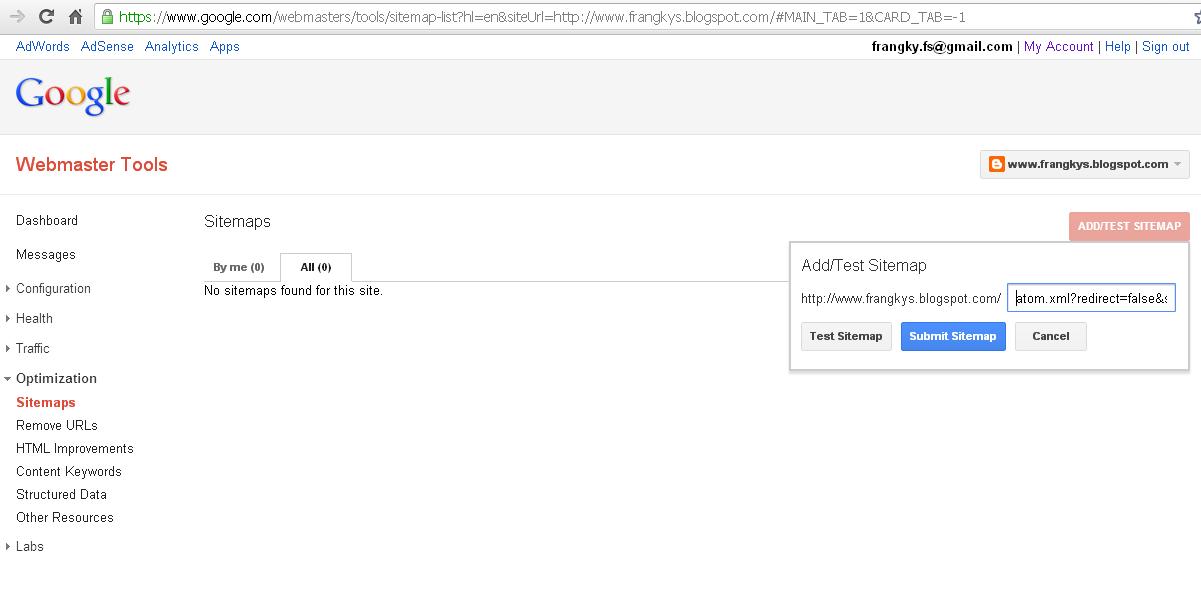Screen dimensions: 1201x595
Task: Click the Sign out link
Action: [1165, 46]
